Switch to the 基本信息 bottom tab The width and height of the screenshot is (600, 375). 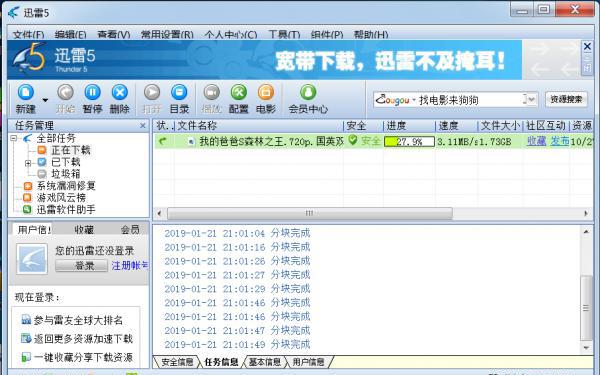click(265, 362)
